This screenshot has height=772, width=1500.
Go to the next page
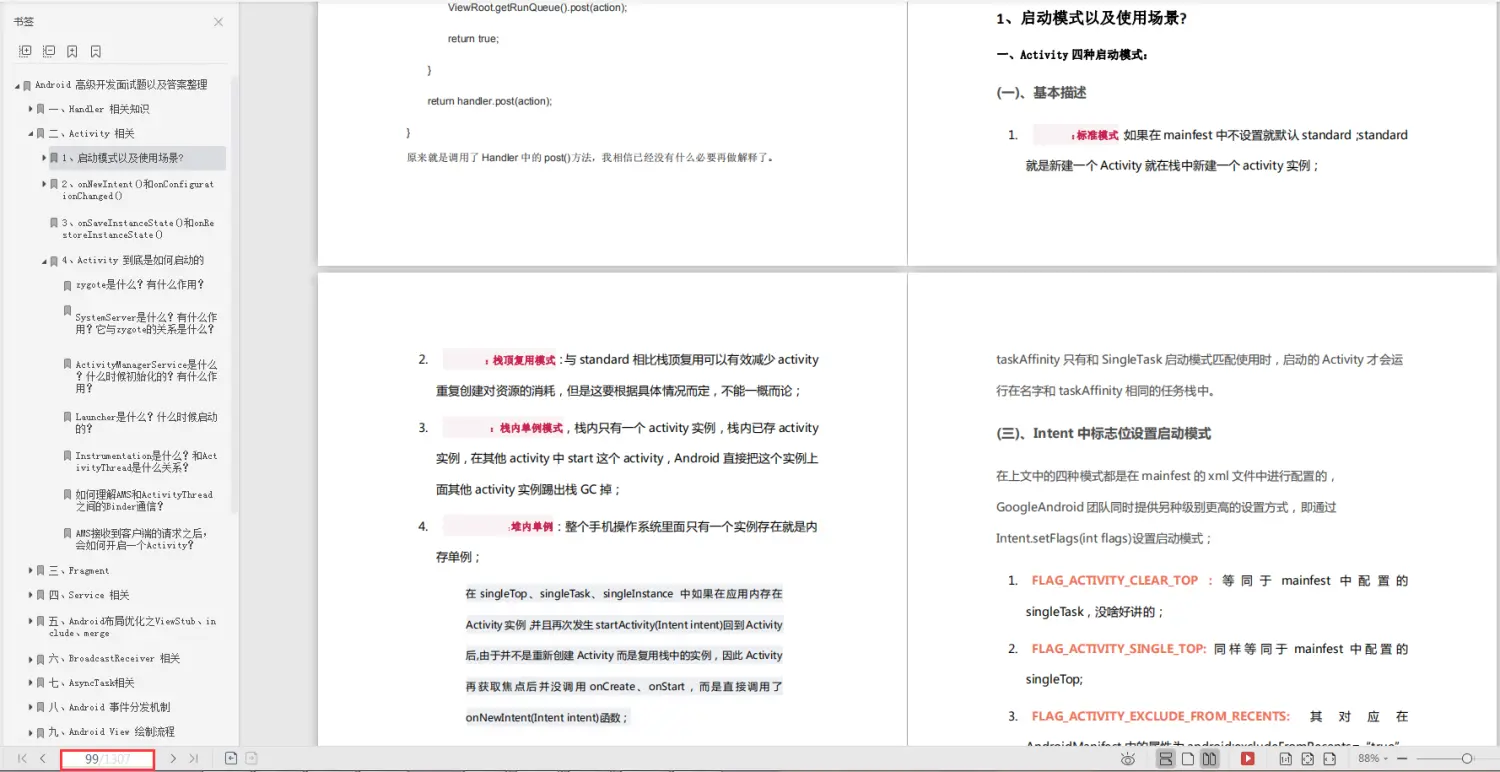(173, 759)
